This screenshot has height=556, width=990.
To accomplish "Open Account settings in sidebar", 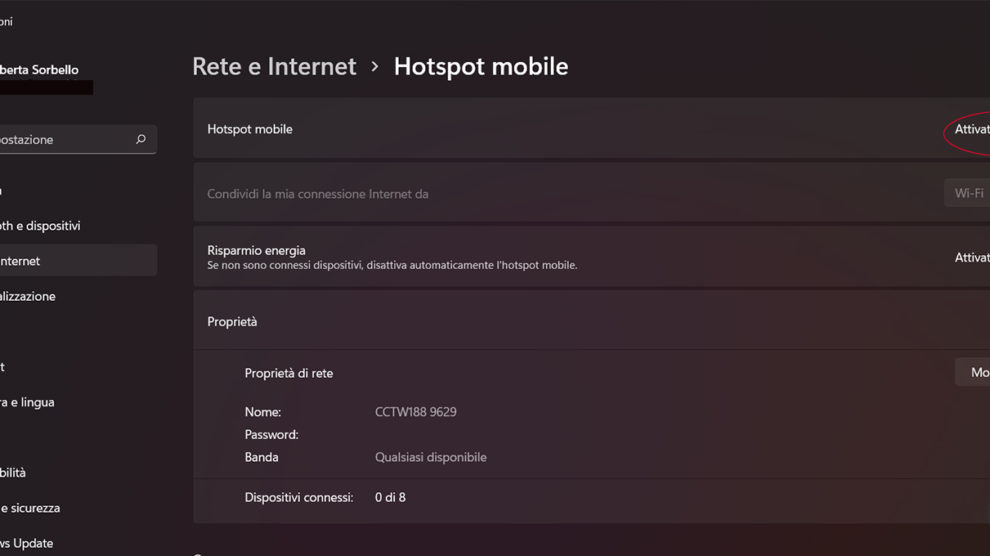I will click(x=3, y=367).
